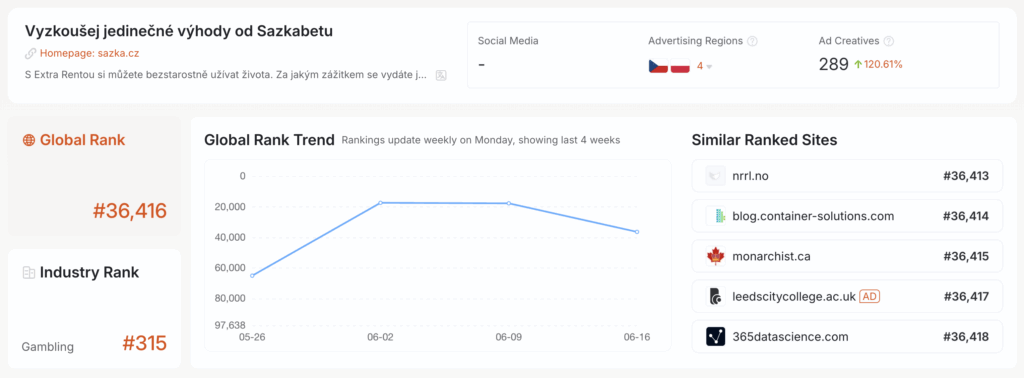Expand the regions dropdown showing 4
This screenshot has height=378, width=1024.
click(704, 66)
